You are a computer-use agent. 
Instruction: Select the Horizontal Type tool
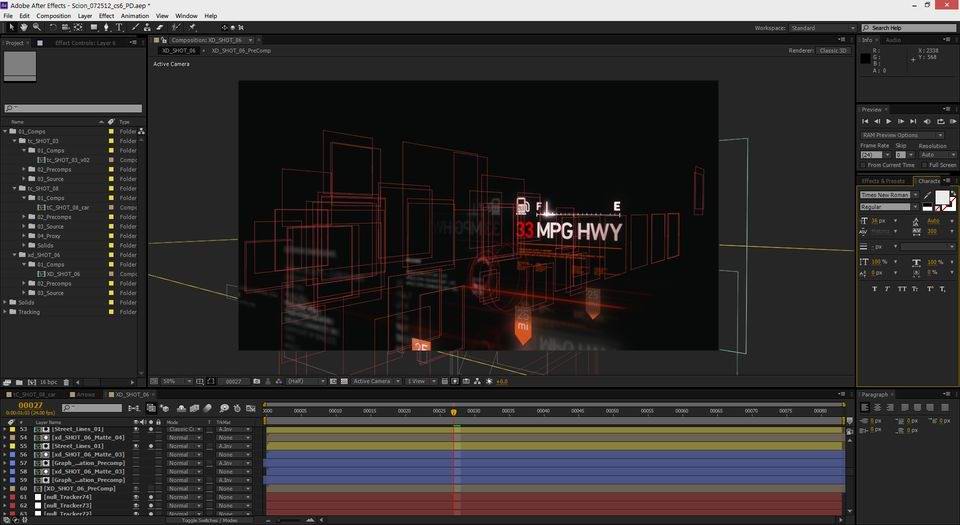pyautogui.click(x=119, y=27)
